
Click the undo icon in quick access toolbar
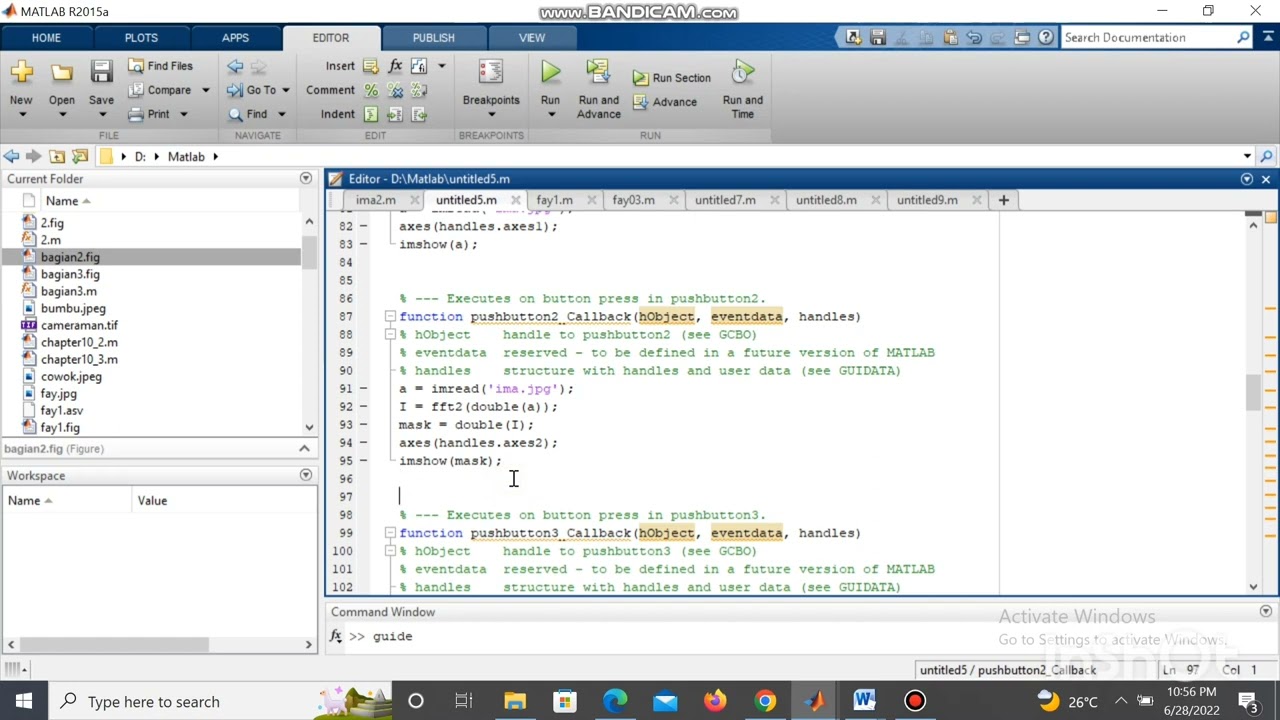click(974, 38)
